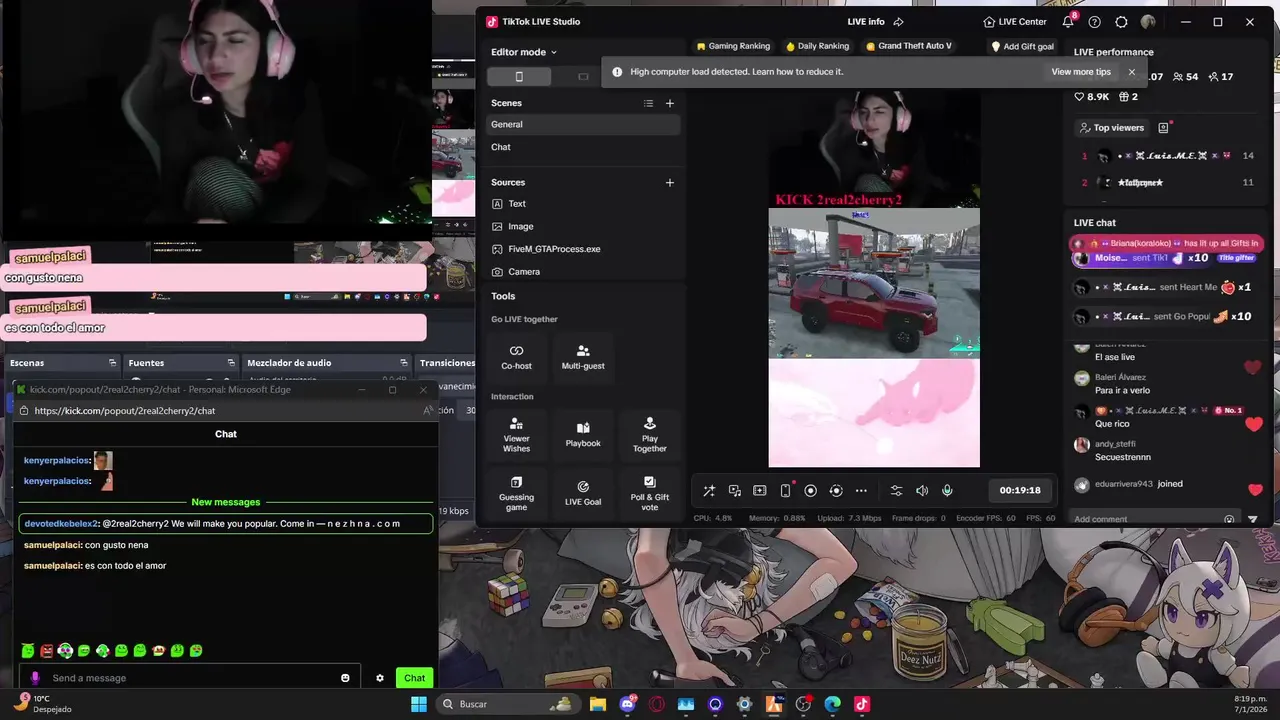1280x720 pixels.
Task: Click New messages divider in Kick chat
Action: point(226,502)
